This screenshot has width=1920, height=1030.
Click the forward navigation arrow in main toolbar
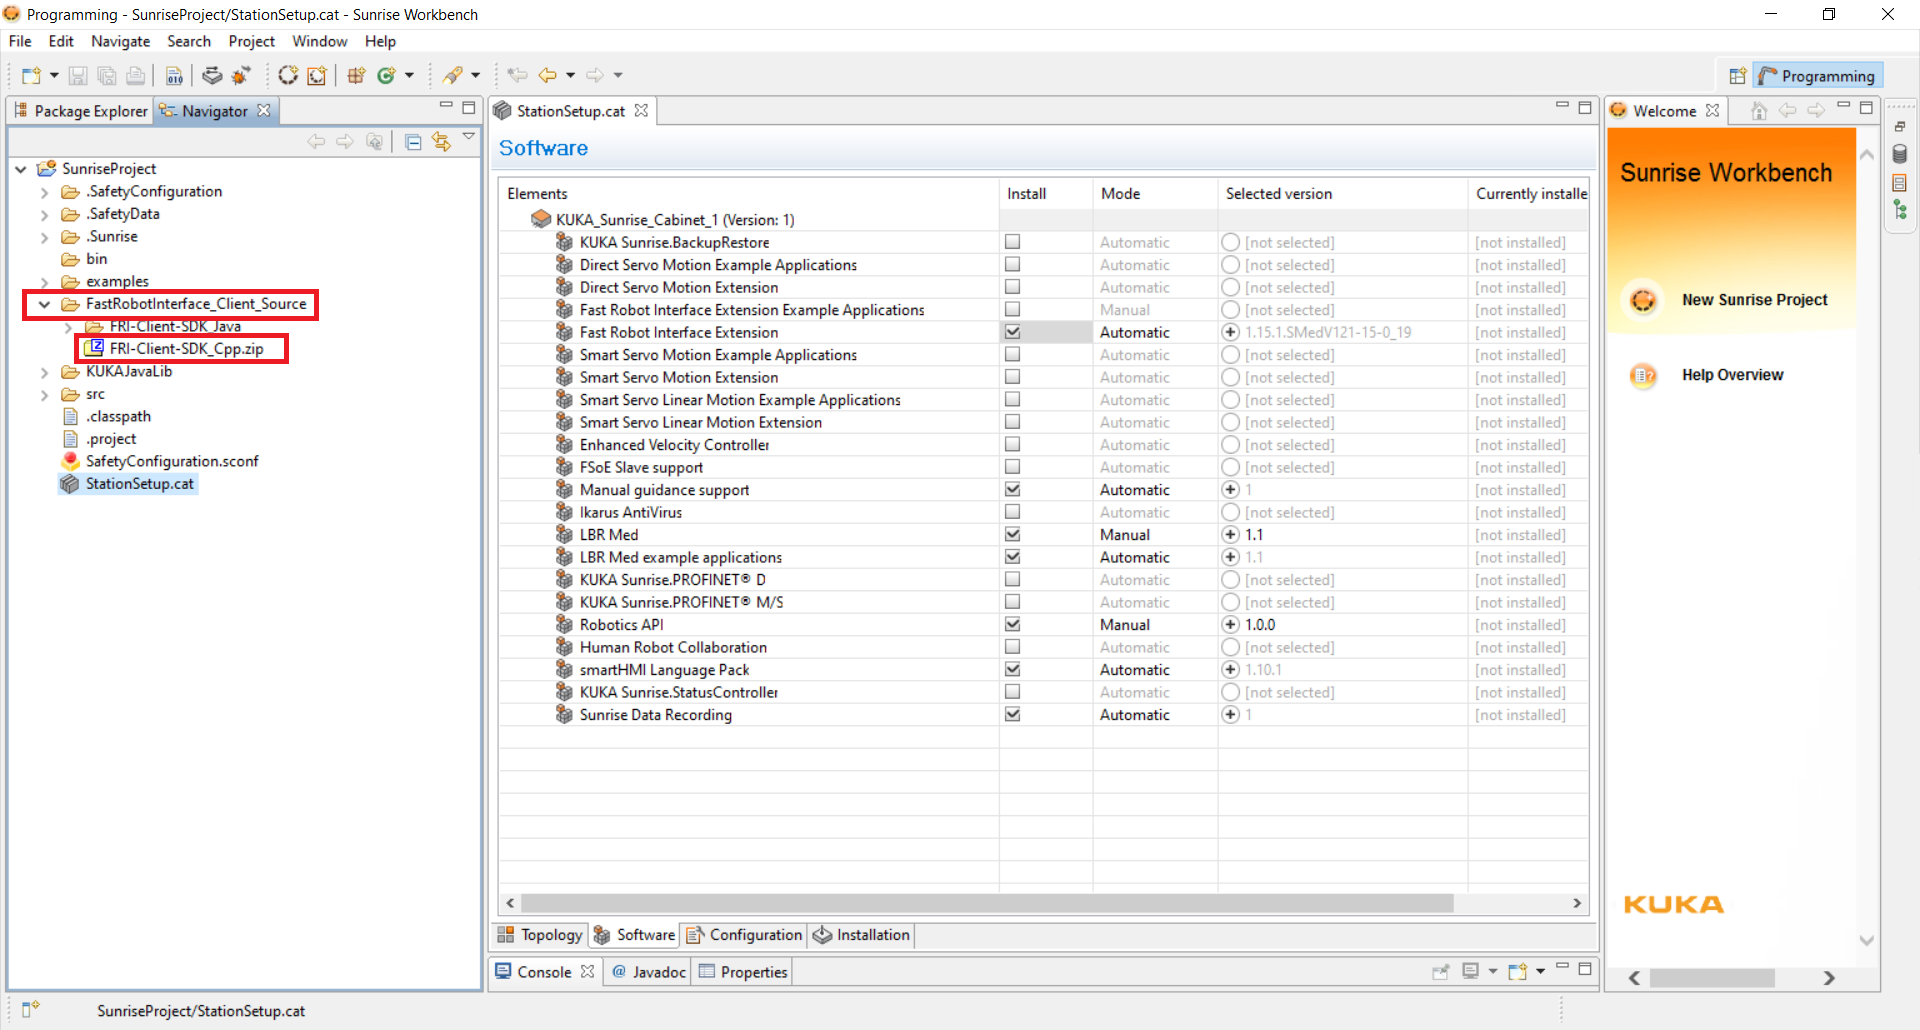[x=595, y=75]
